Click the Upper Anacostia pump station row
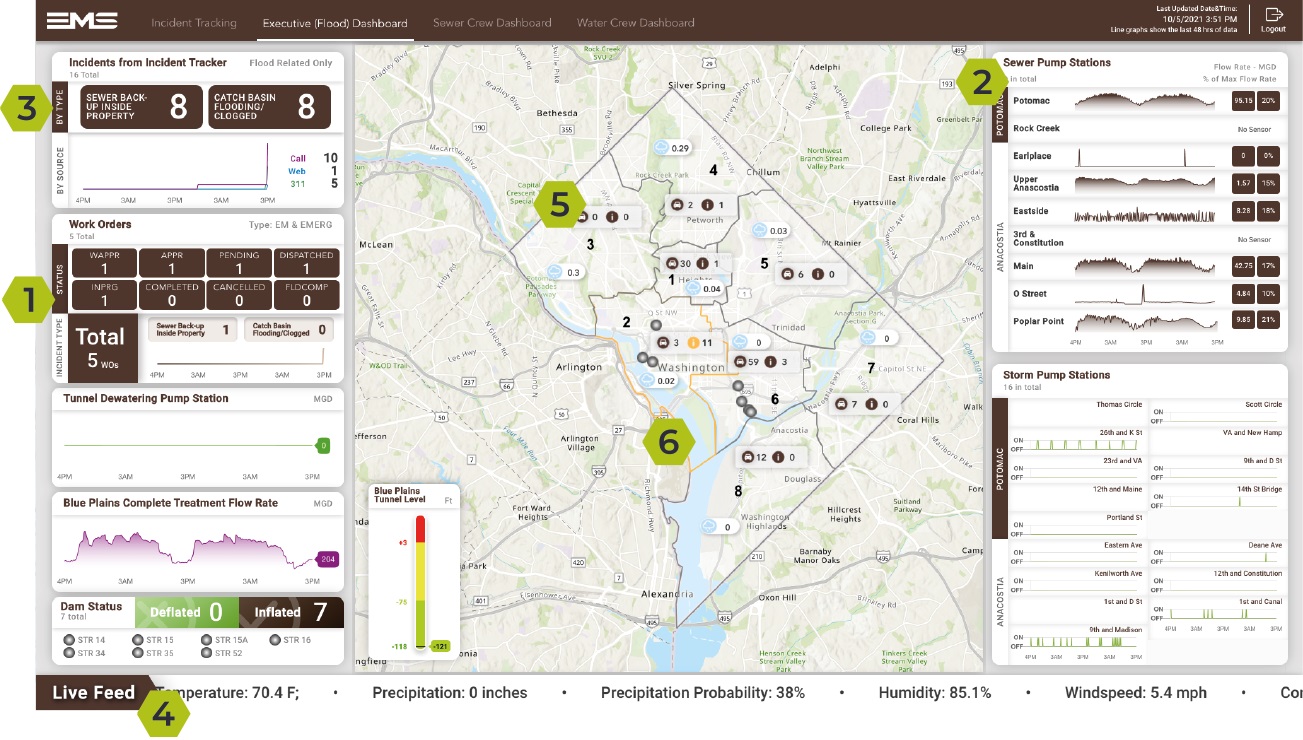This screenshot has width=1303, height=740. tap(1145, 184)
